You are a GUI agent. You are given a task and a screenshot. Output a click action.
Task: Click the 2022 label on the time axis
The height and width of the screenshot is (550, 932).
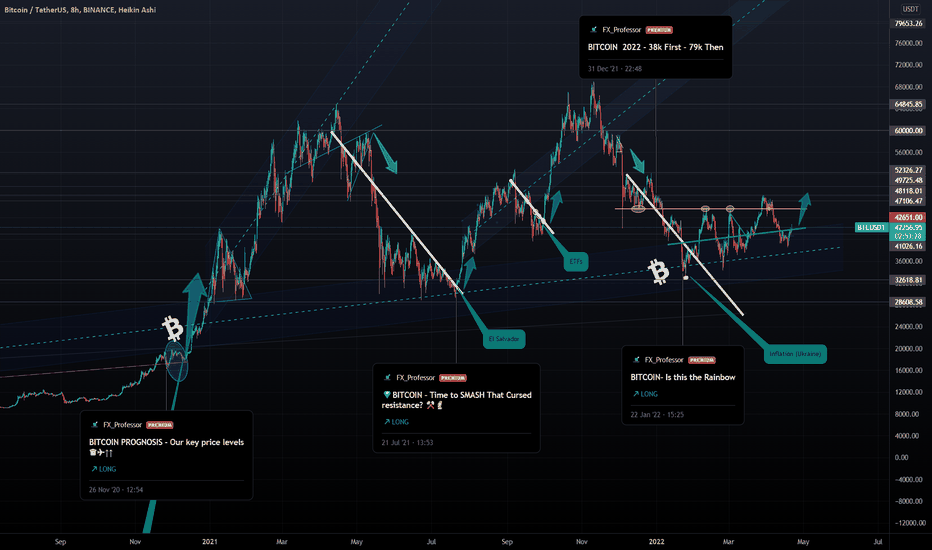tap(656, 542)
